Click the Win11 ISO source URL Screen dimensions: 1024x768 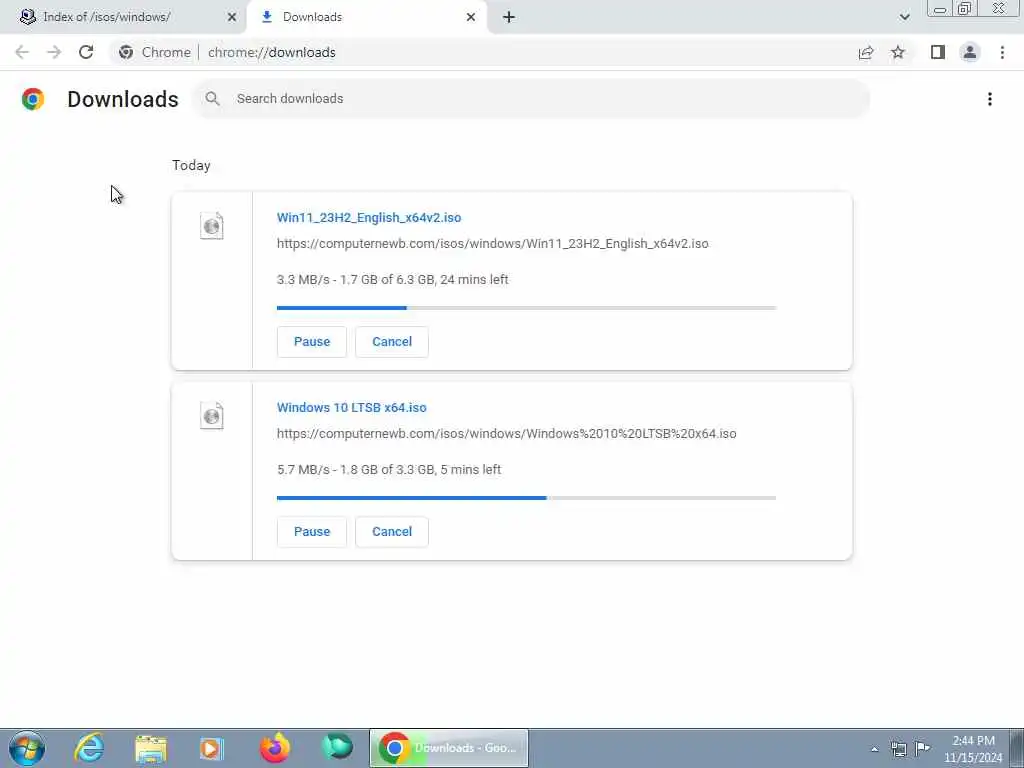point(492,244)
